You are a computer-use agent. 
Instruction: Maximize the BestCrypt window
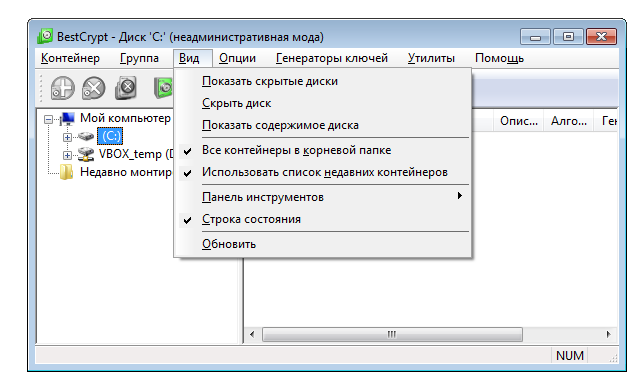pyautogui.click(x=568, y=37)
